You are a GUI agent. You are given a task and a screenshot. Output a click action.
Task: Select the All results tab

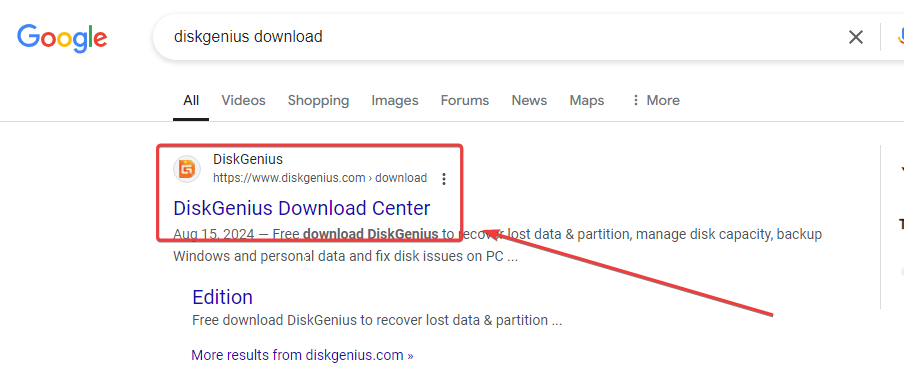tap(191, 100)
